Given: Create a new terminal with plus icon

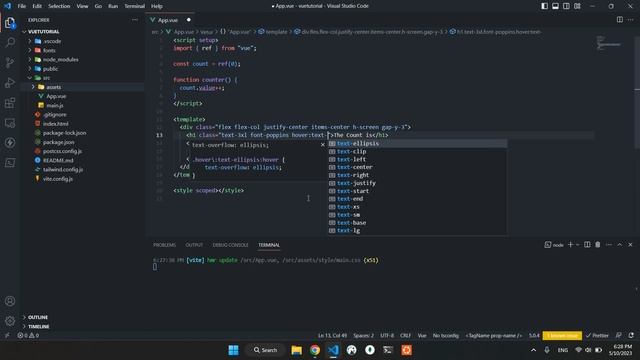Looking at the screenshot, I should click(x=570, y=244).
